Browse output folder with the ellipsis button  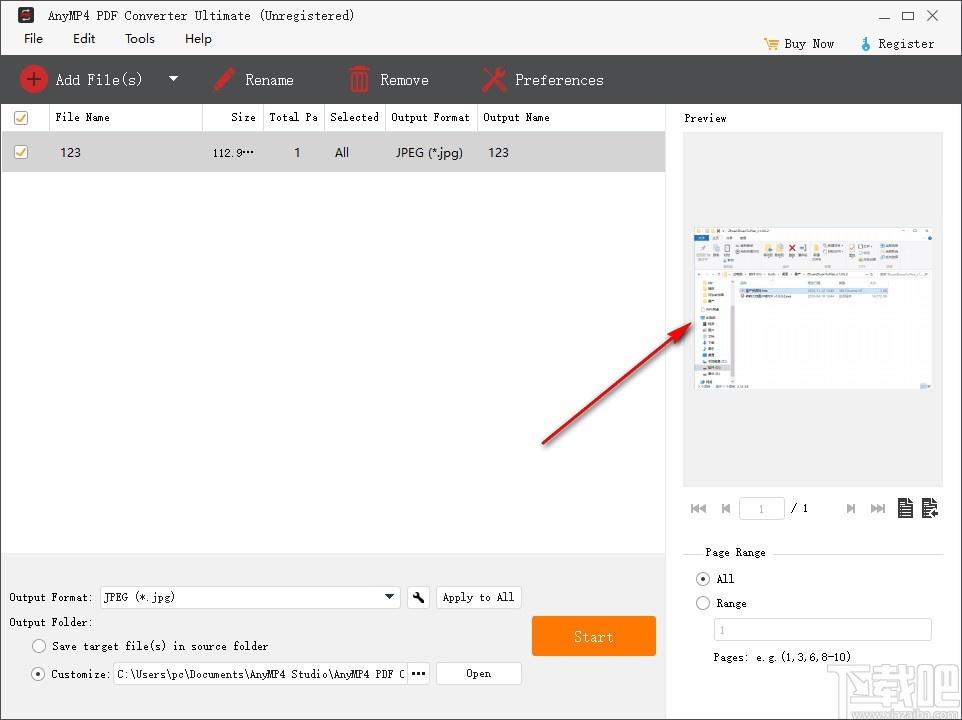(x=418, y=673)
